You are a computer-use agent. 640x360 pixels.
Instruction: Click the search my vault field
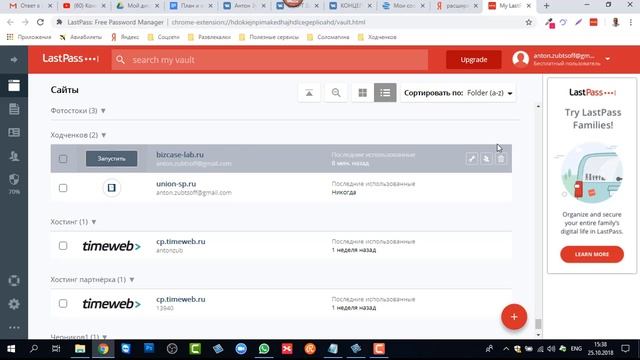click(270, 60)
